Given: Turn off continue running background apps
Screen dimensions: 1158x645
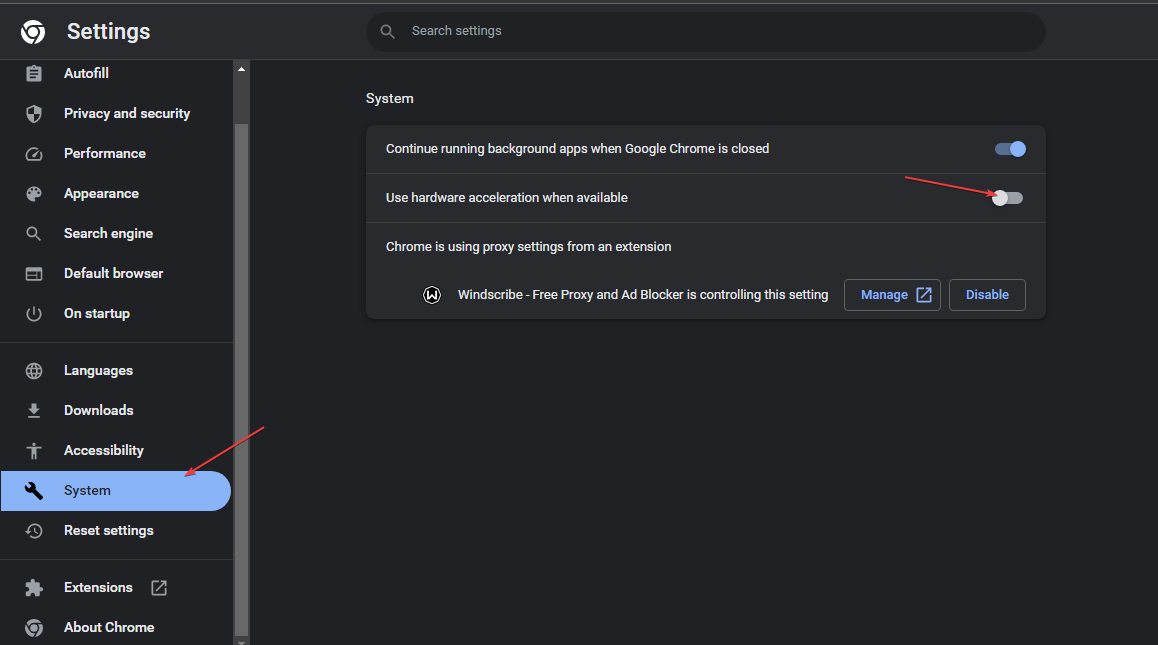Looking at the screenshot, I should [1010, 149].
